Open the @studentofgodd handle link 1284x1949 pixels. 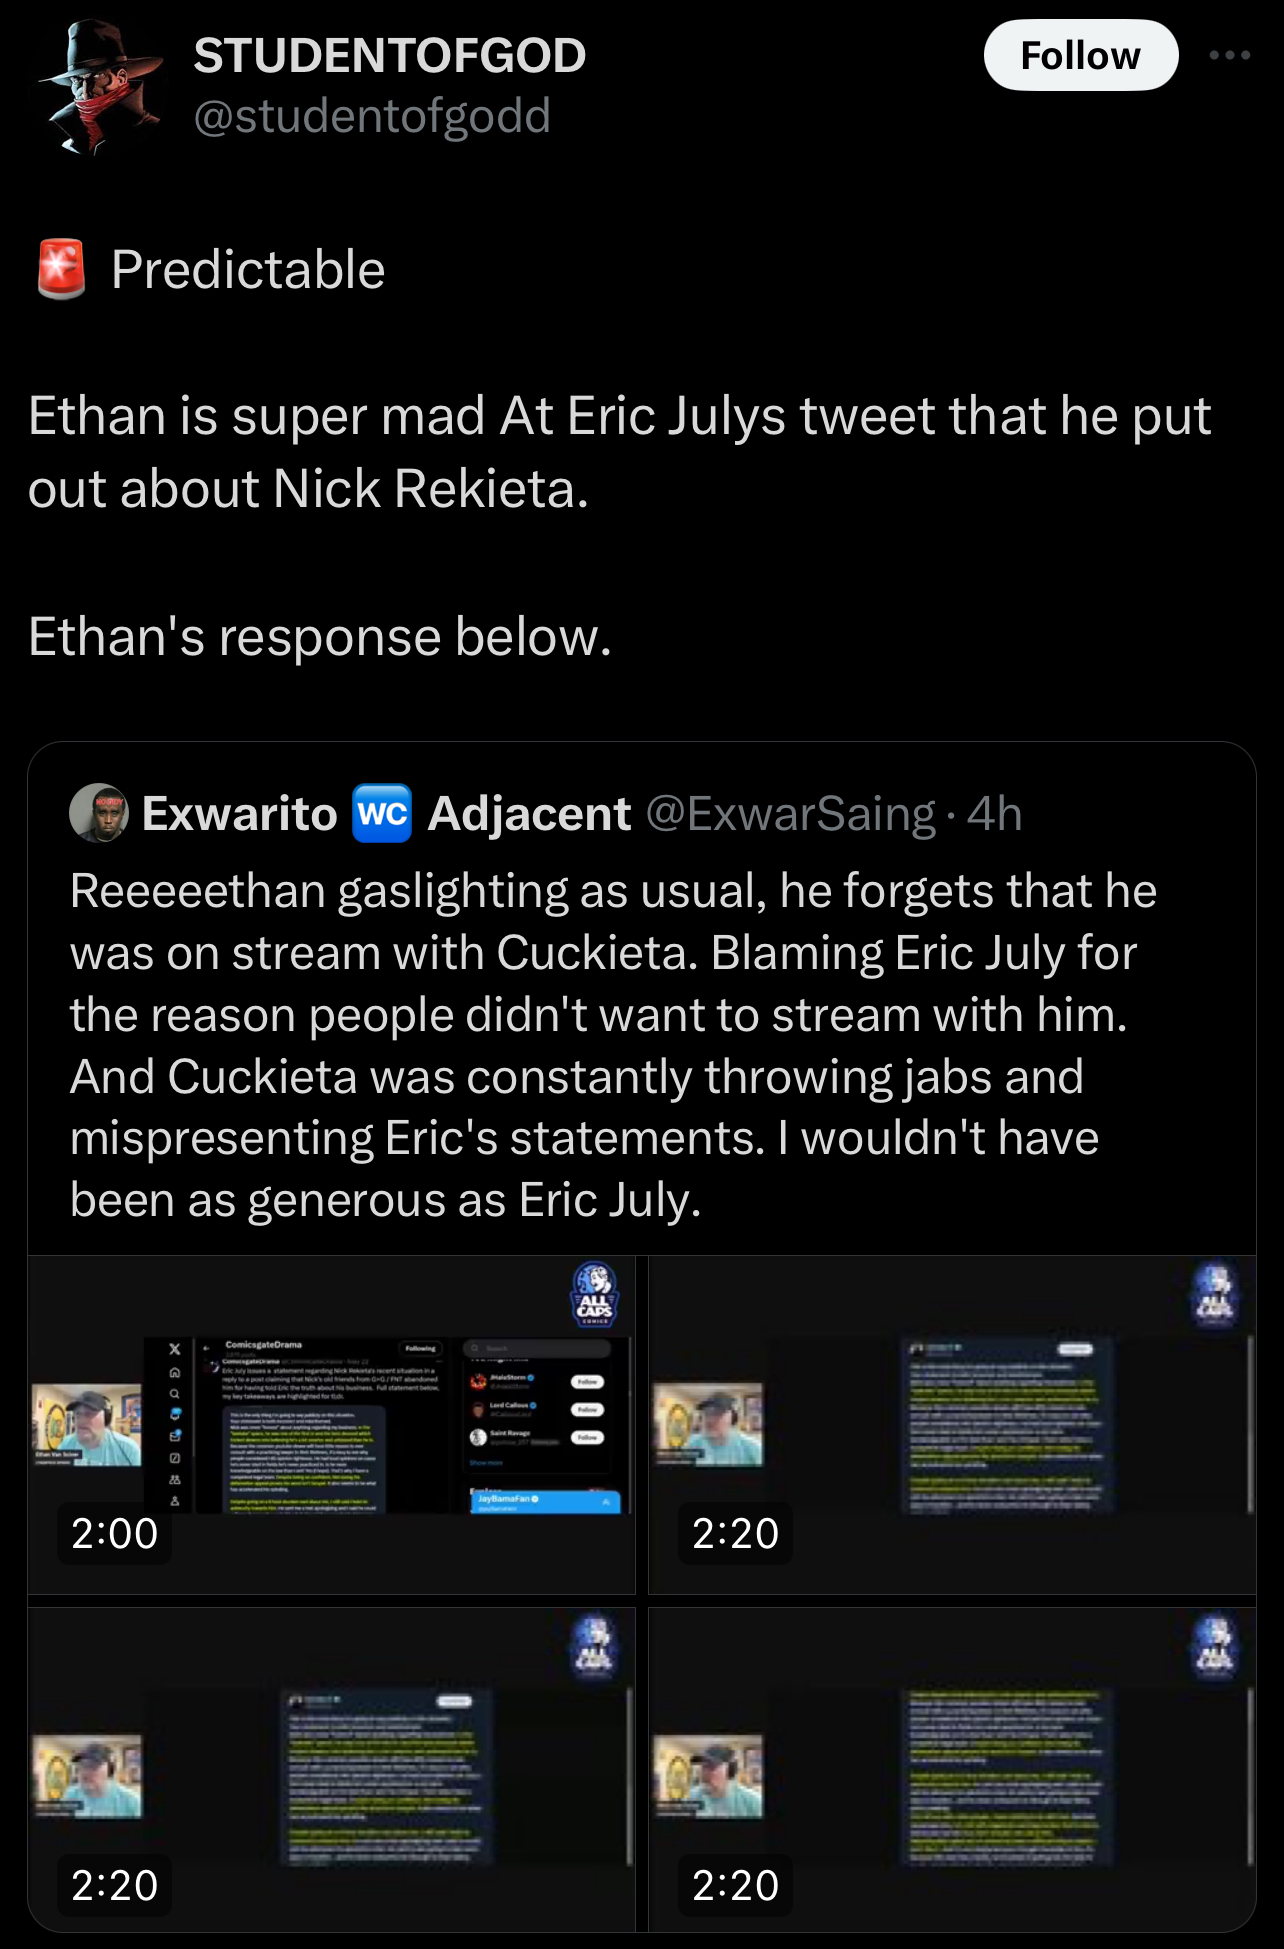point(372,116)
